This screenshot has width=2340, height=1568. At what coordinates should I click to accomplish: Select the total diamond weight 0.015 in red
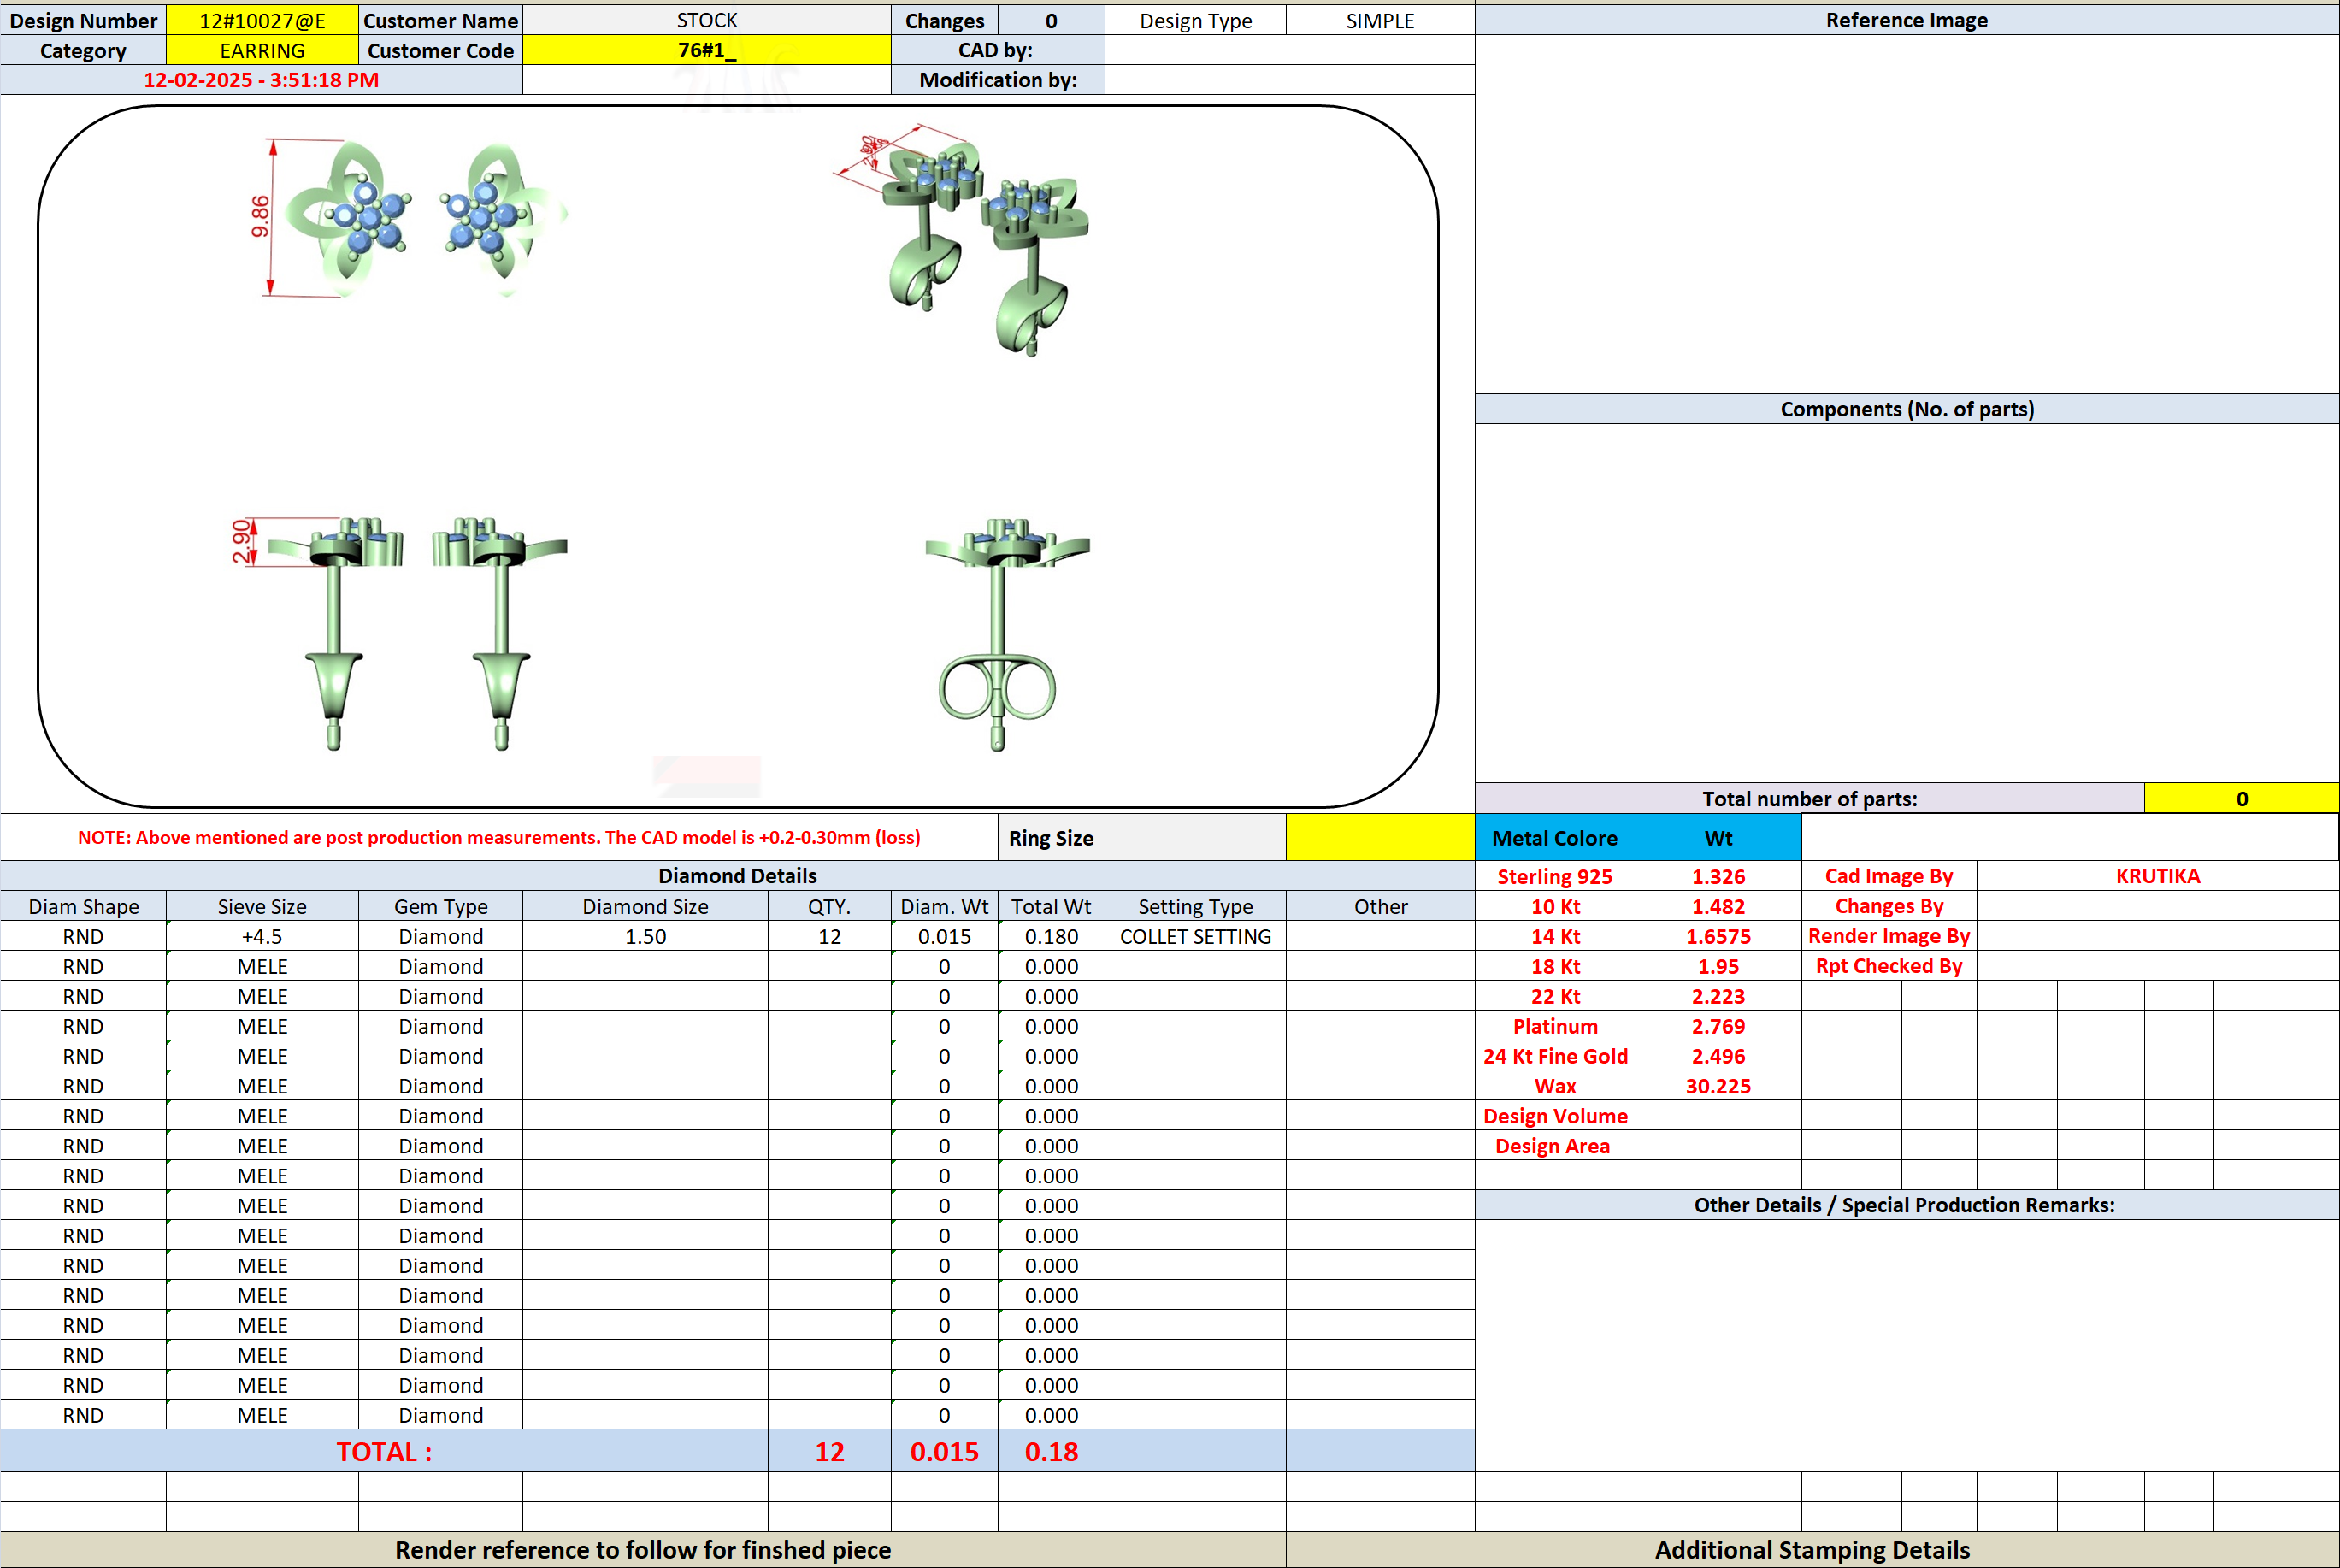pos(944,1451)
